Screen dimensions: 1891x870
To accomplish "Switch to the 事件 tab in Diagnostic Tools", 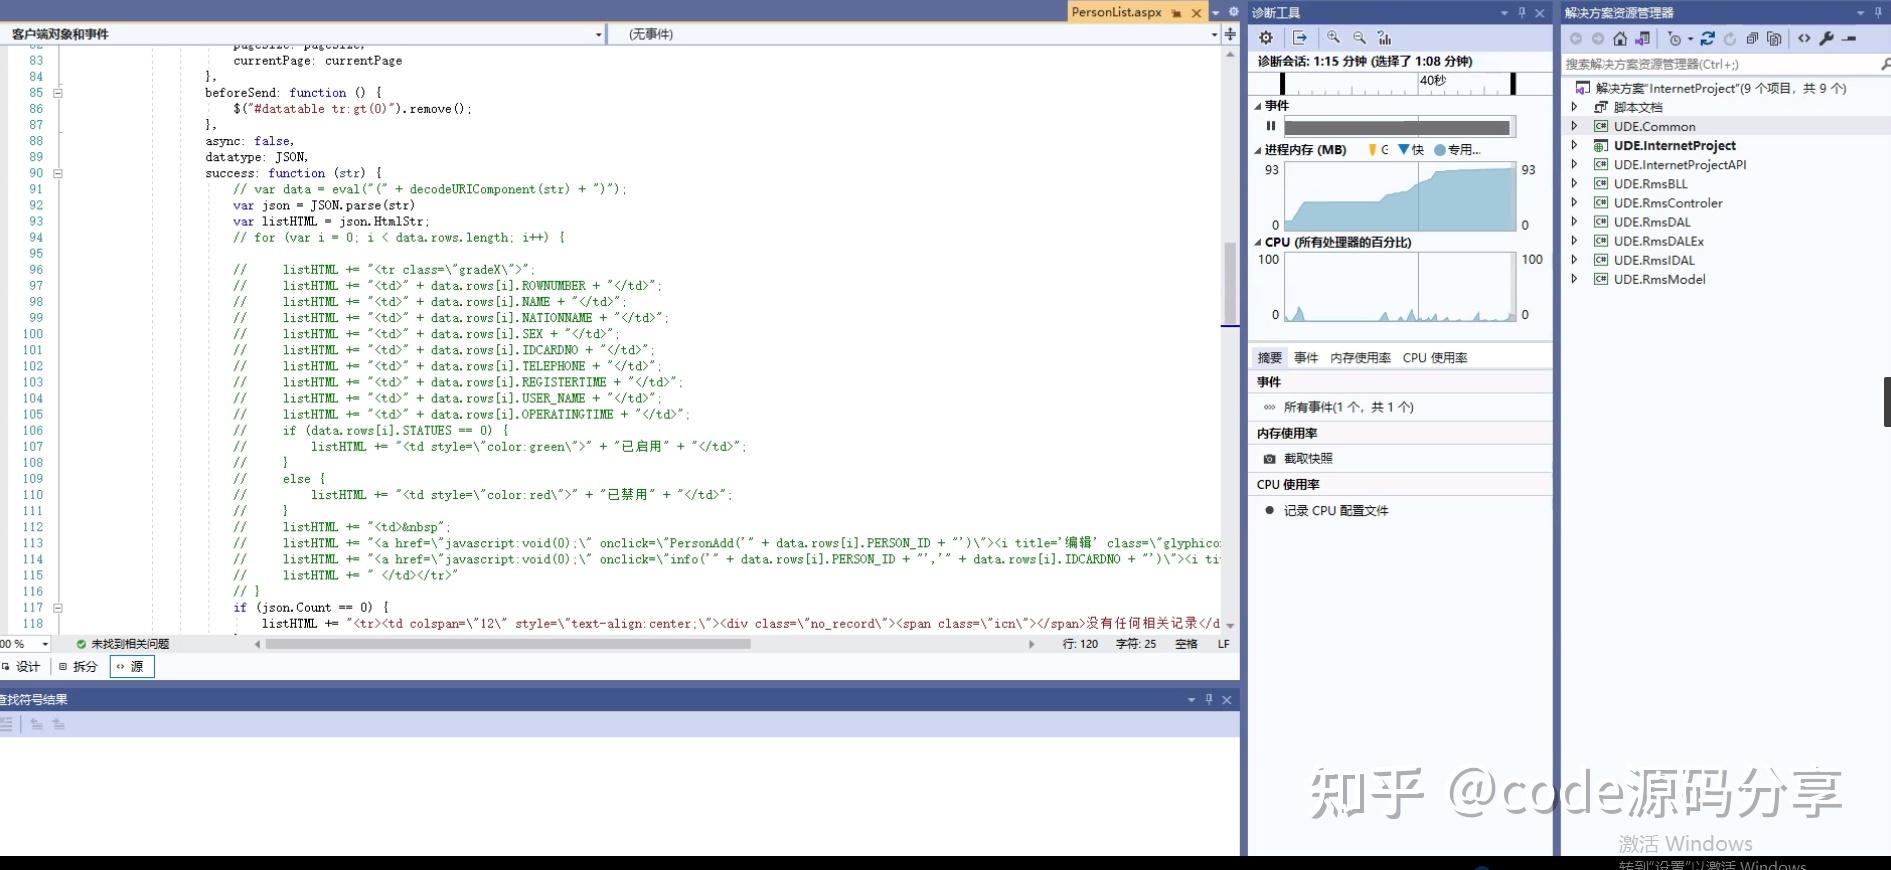I will 1306,358.
